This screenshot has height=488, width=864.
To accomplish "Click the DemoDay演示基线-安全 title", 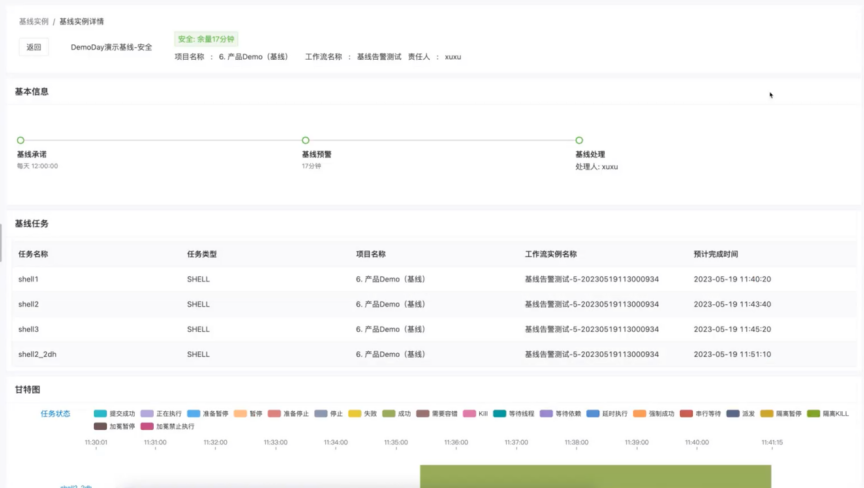I will coord(111,47).
